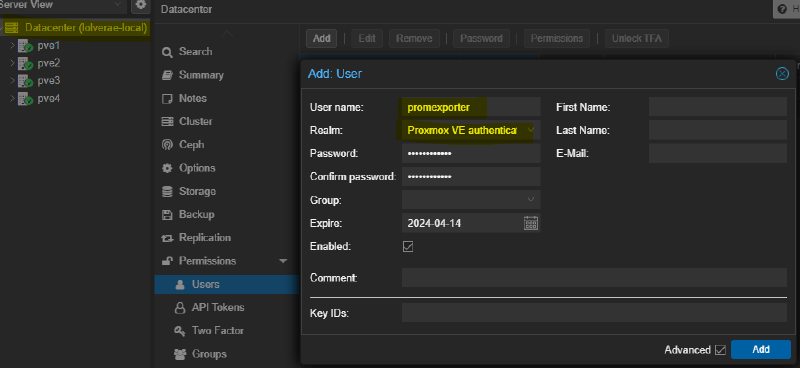Expand the pve1 node tree

(x=12, y=46)
